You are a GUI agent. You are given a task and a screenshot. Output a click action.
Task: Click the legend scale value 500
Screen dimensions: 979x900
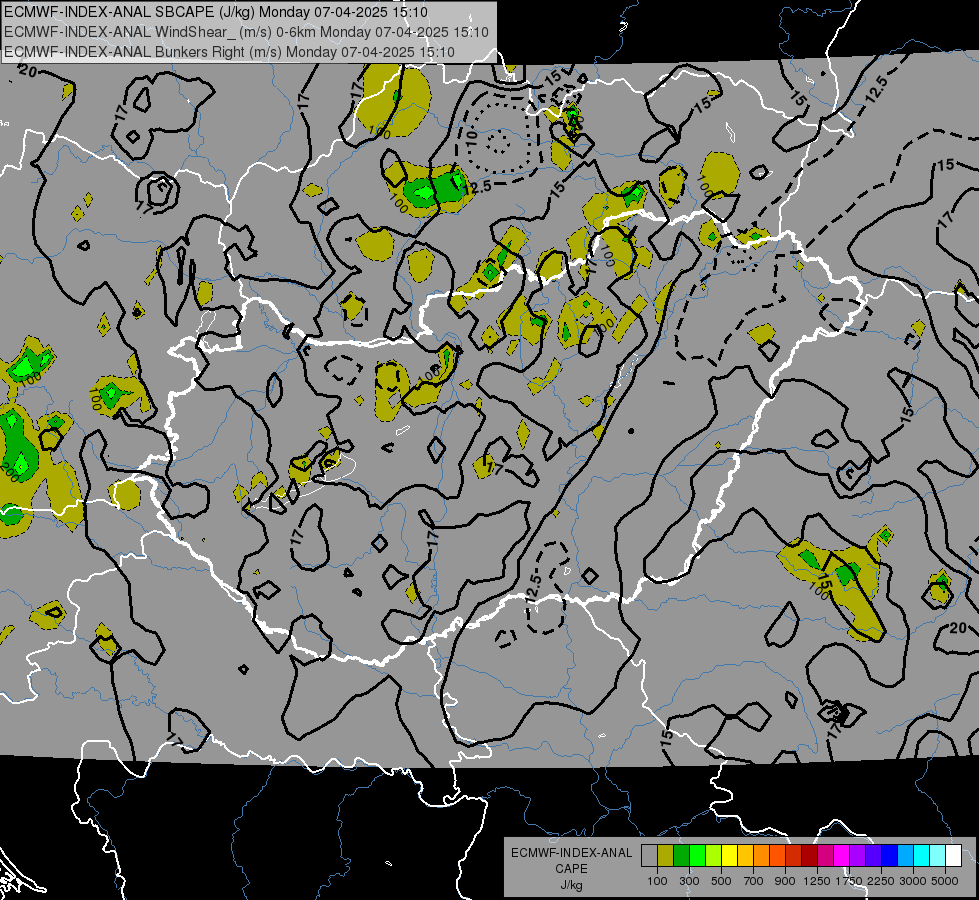coord(721,881)
